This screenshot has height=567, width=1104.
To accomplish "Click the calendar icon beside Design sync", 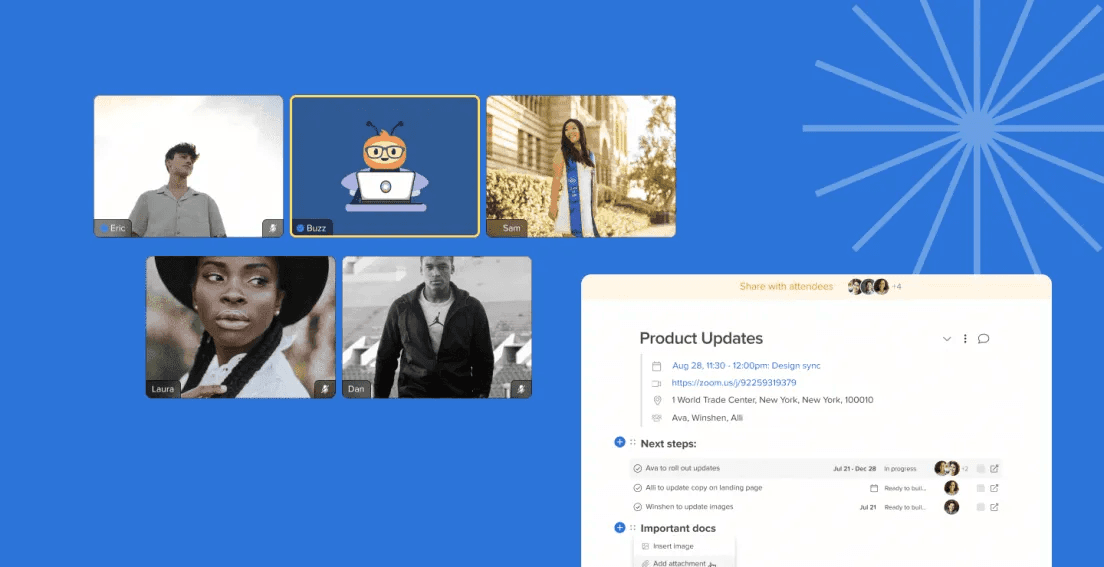I will tap(656, 366).
